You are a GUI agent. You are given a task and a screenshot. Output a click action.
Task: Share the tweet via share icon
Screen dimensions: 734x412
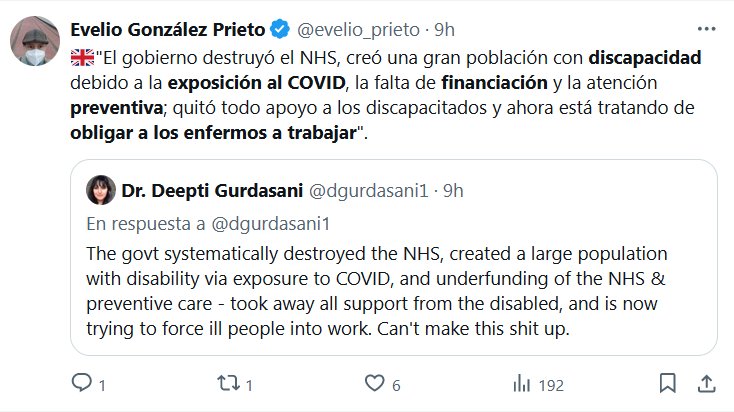point(706,383)
